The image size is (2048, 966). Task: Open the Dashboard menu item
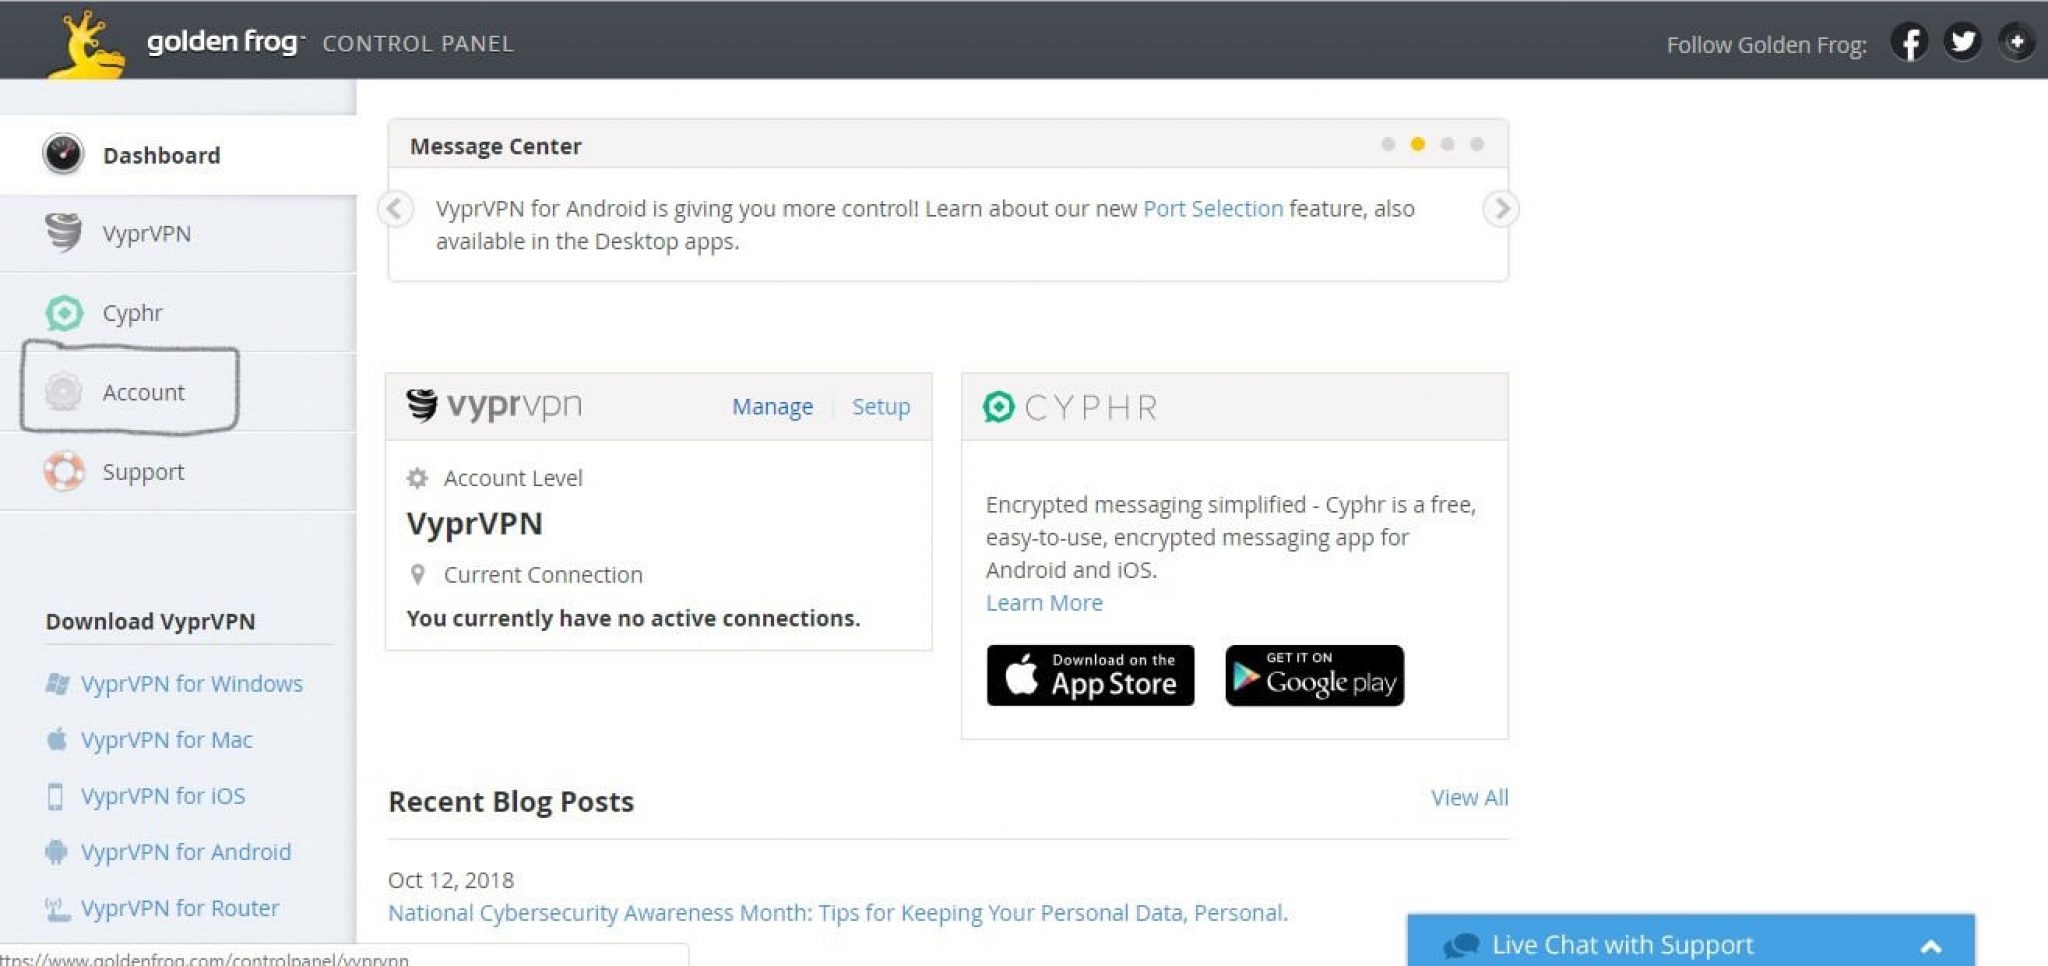pyautogui.click(x=178, y=155)
